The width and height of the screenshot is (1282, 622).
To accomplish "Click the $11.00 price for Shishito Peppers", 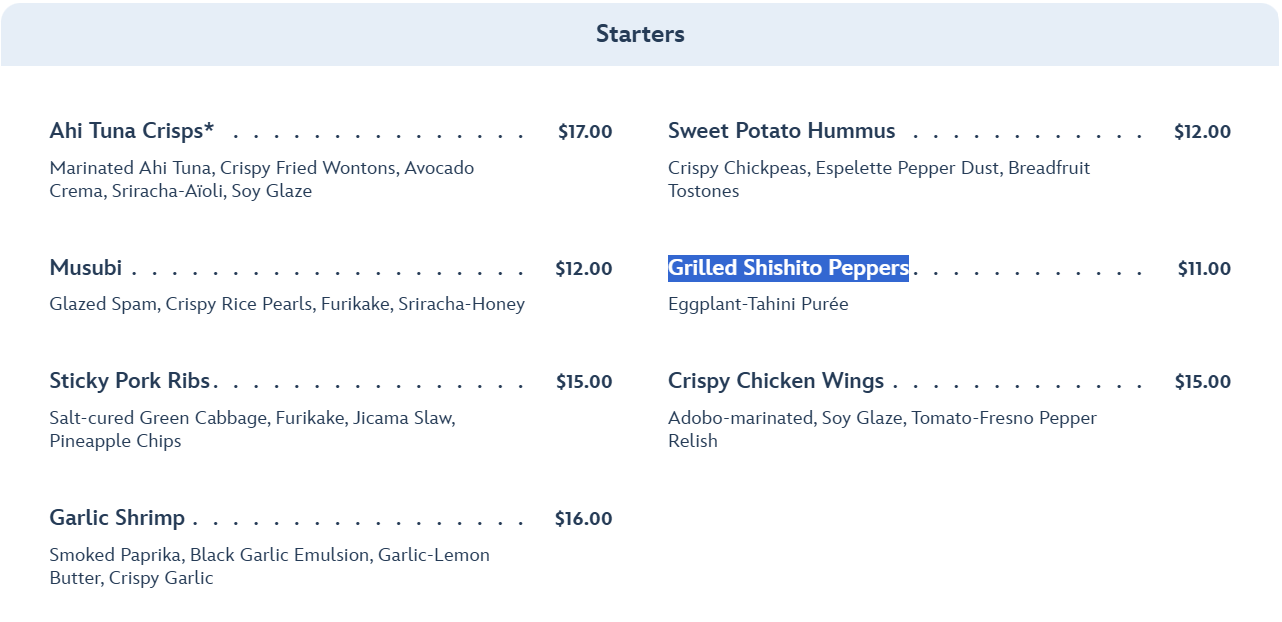I will pos(1204,269).
